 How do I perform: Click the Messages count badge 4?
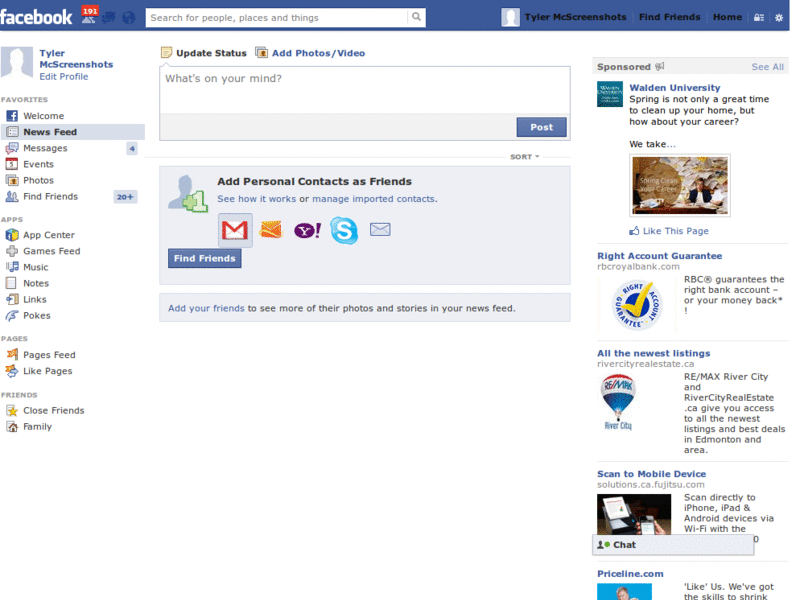pos(132,148)
